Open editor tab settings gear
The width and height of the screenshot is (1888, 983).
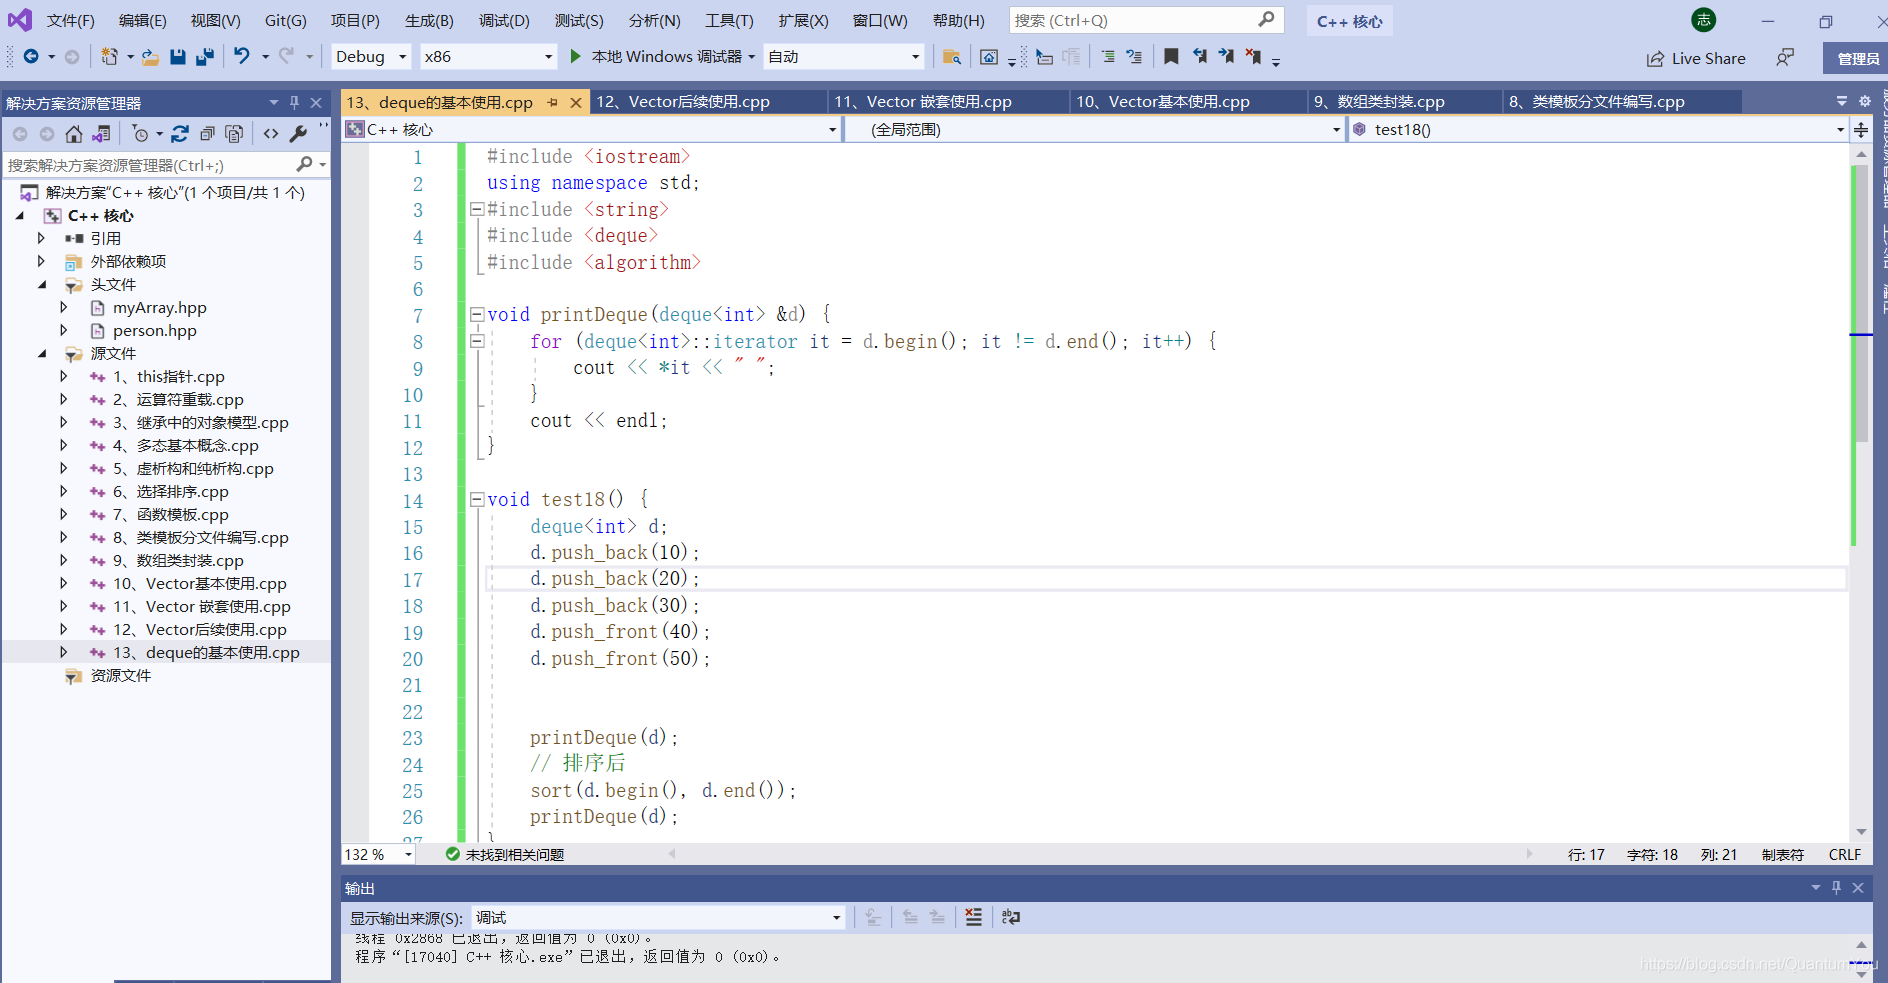(1865, 101)
